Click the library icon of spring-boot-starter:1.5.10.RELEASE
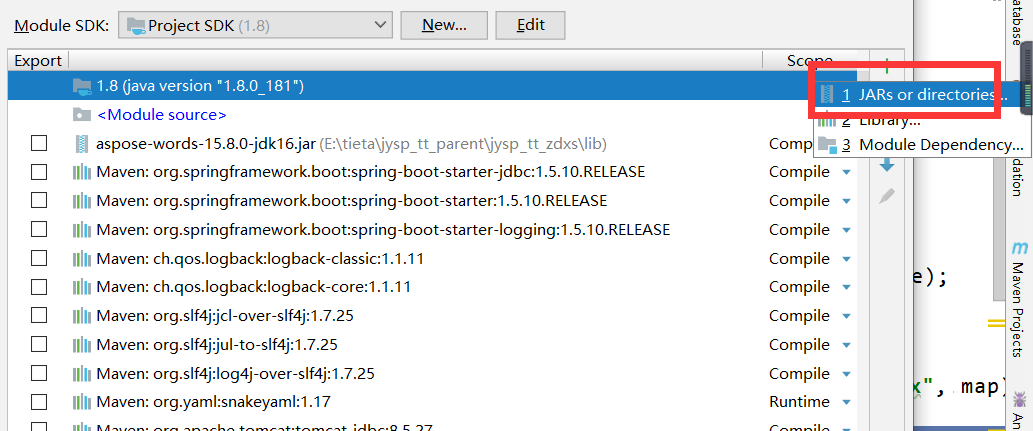 point(82,201)
